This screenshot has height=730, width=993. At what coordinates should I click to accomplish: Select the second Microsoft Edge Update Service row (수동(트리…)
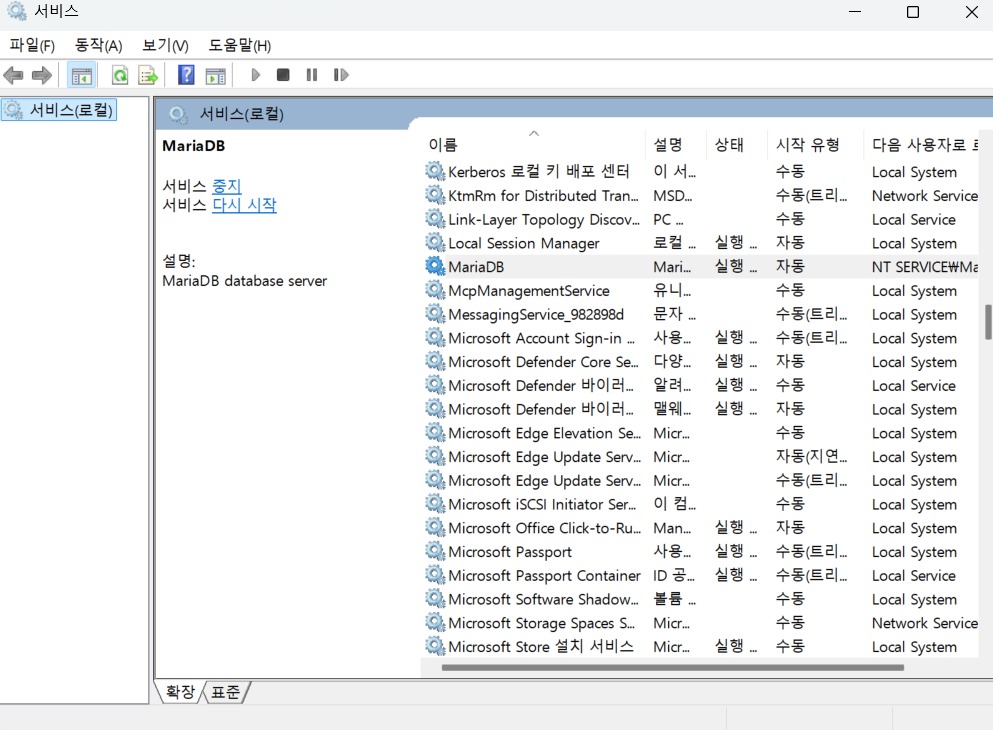(701, 481)
